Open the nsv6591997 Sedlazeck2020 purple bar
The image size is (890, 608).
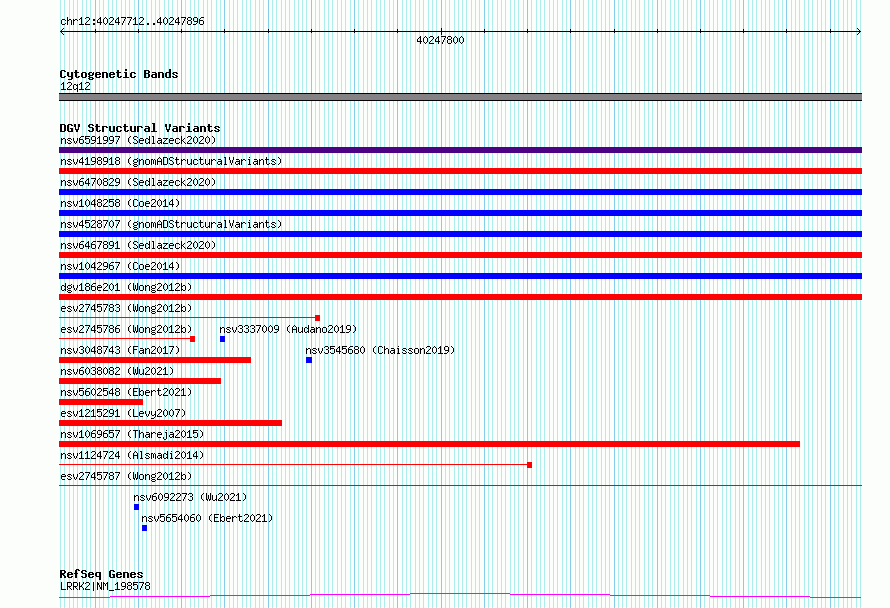coord(460,150)
